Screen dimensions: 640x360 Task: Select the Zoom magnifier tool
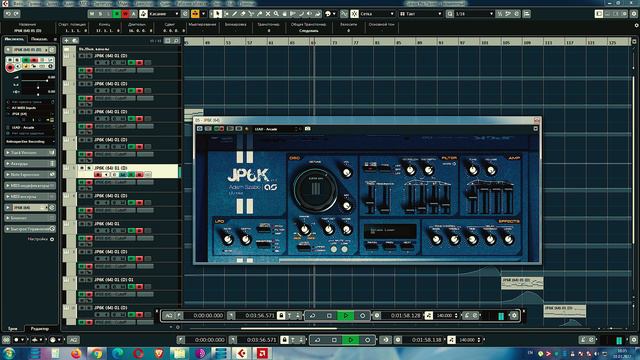(276, 14)
